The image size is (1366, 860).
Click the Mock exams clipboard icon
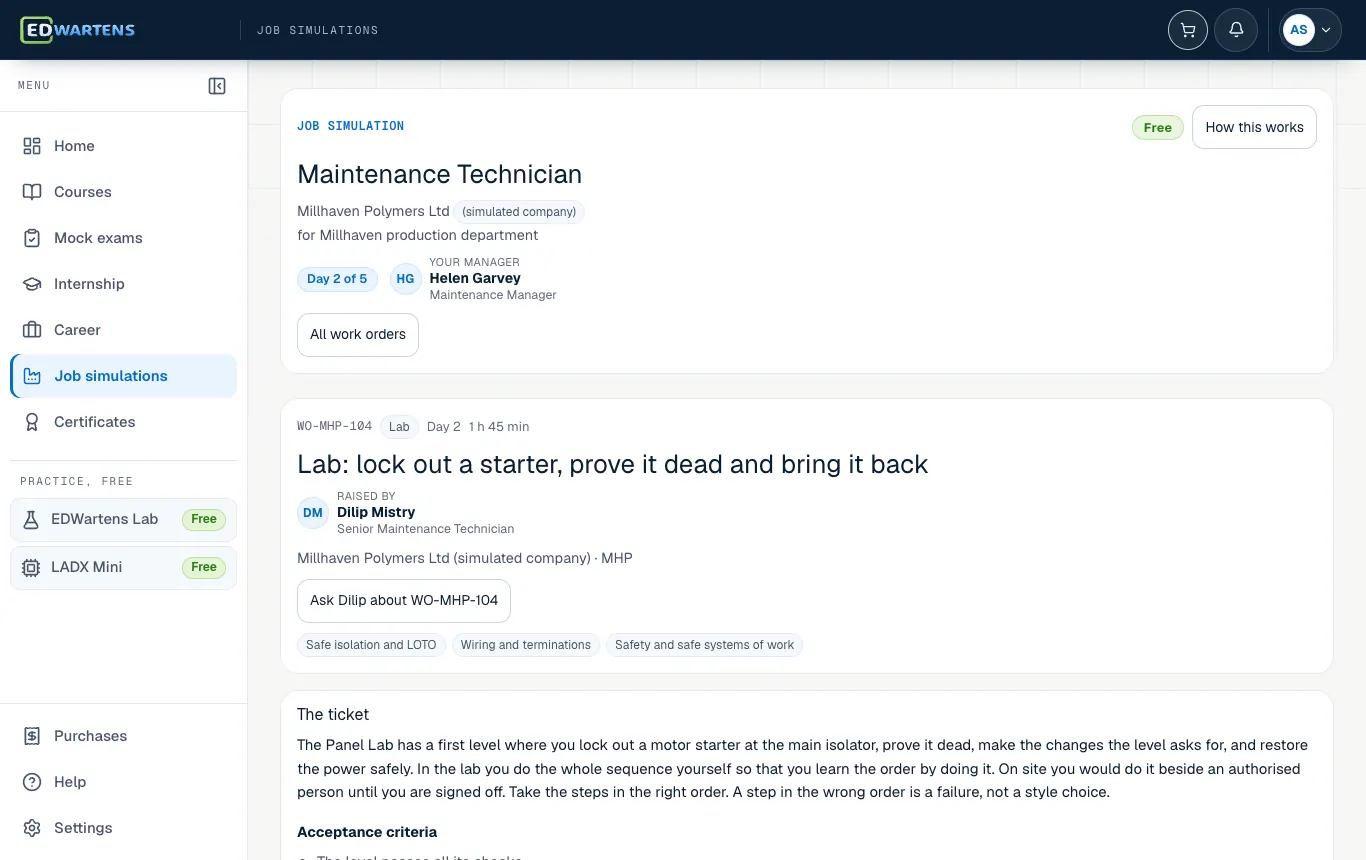click(x=32, y=238)
